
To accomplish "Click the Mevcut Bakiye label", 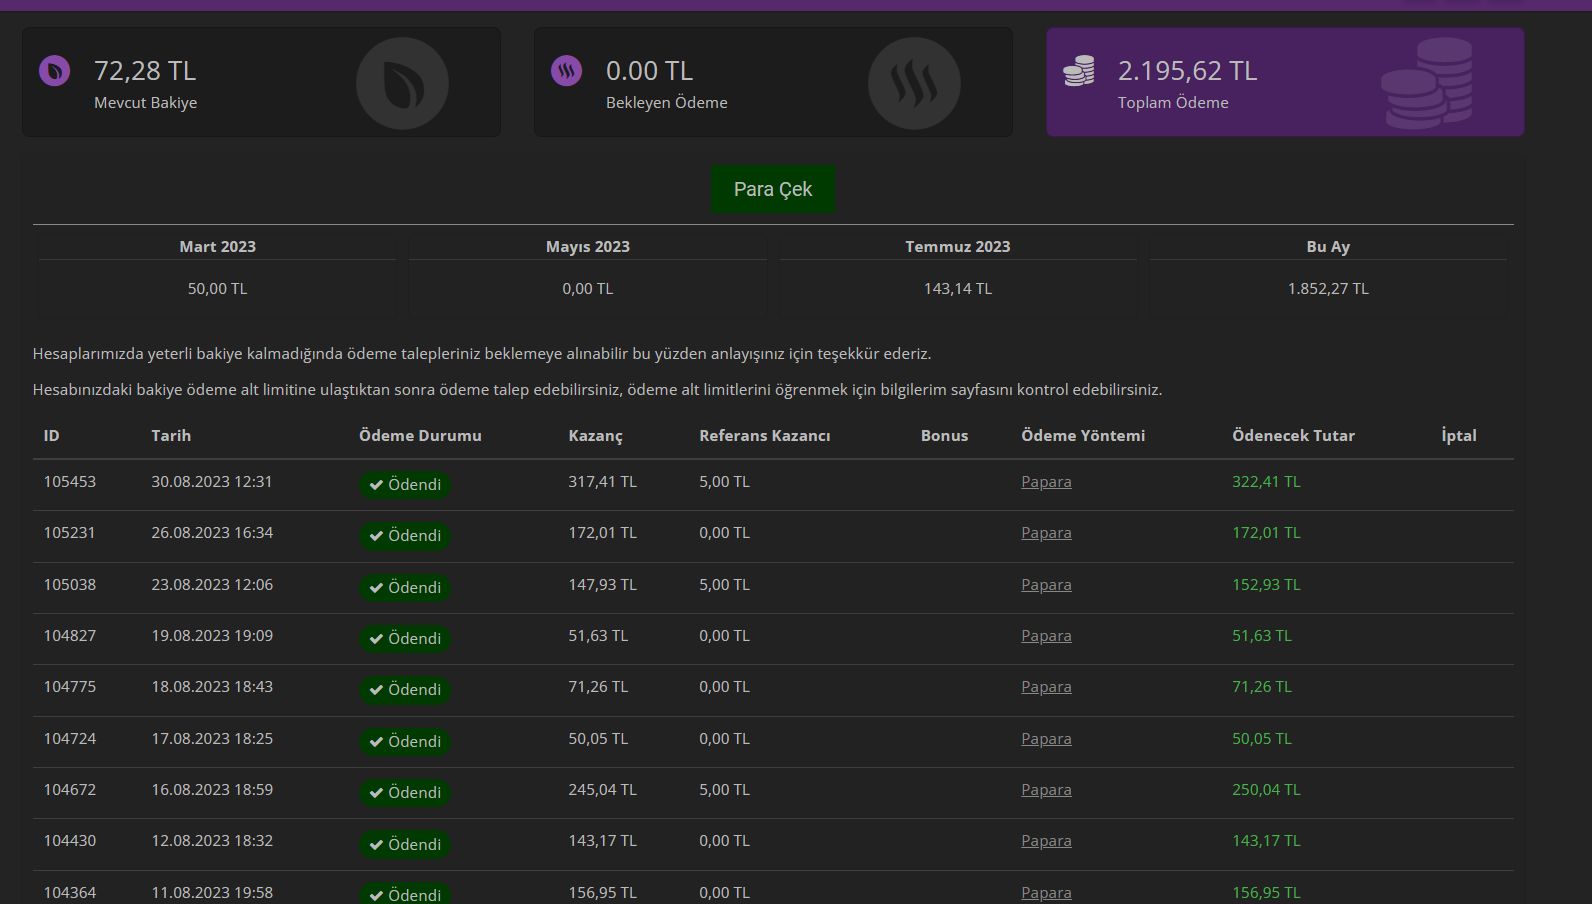I will [146, 103].
